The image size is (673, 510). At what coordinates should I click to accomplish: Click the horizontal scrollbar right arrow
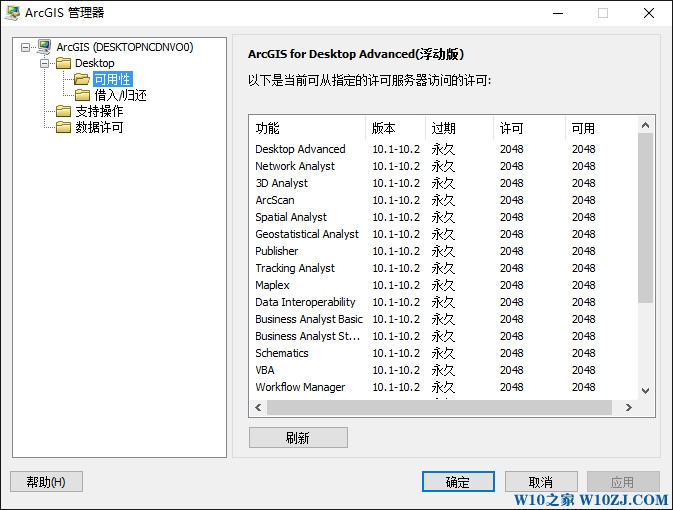point(628,408)
